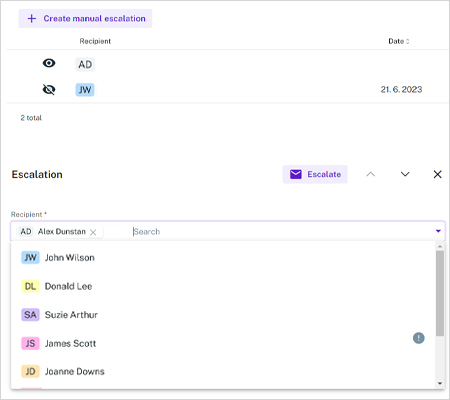
Task: Close the Escalation panel
Action: pyautogui.click(x=437, y=174)
